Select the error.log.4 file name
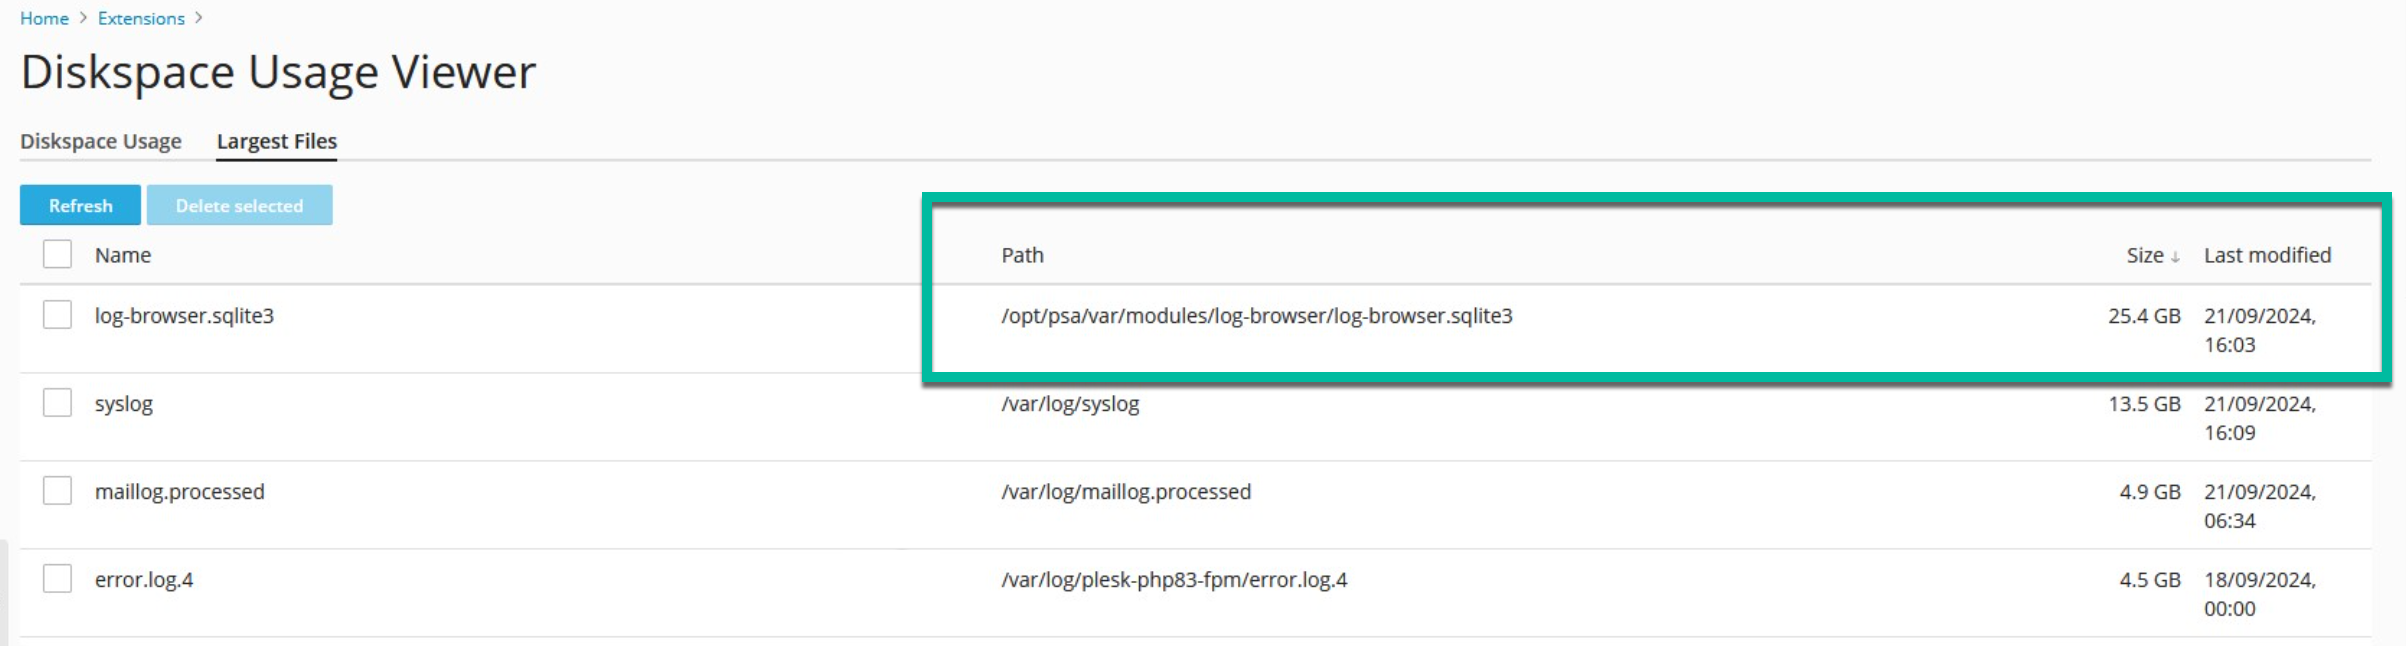 (x=144, y=580)
